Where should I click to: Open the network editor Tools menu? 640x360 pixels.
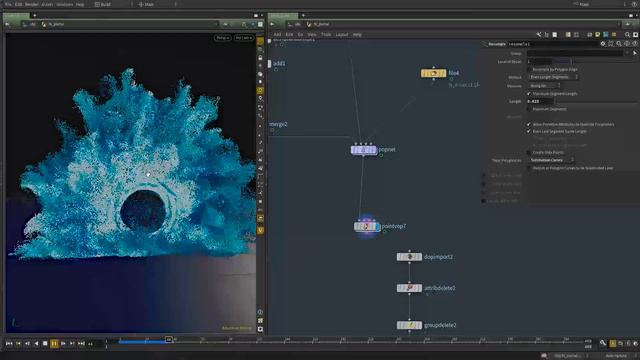326,35
